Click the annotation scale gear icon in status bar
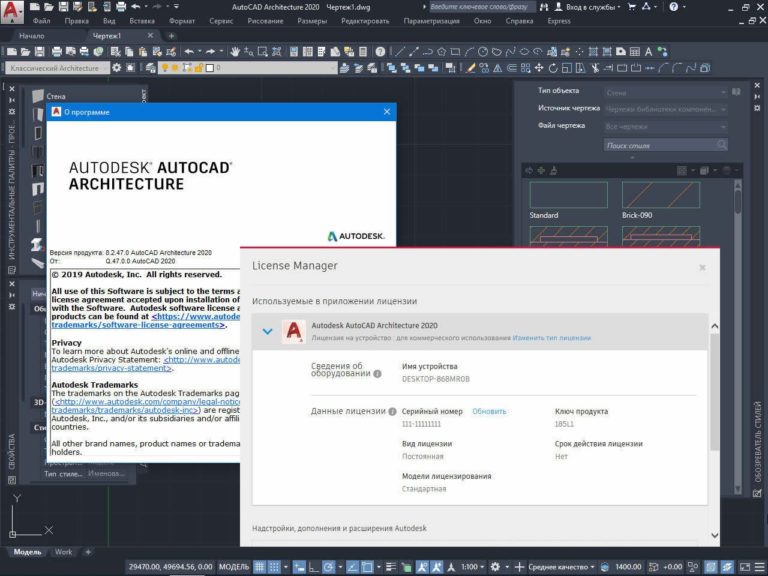 495,567
